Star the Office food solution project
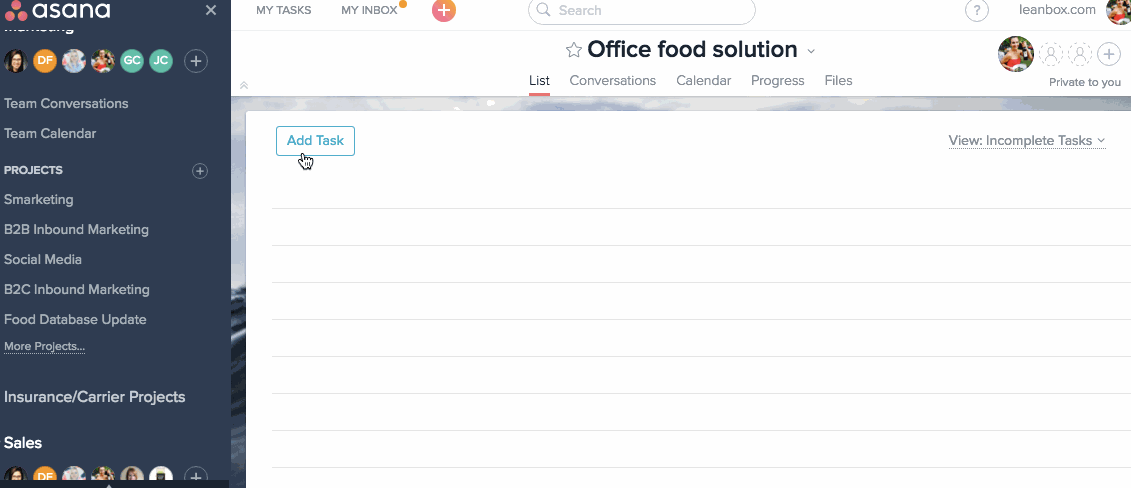 coord(573,50)
